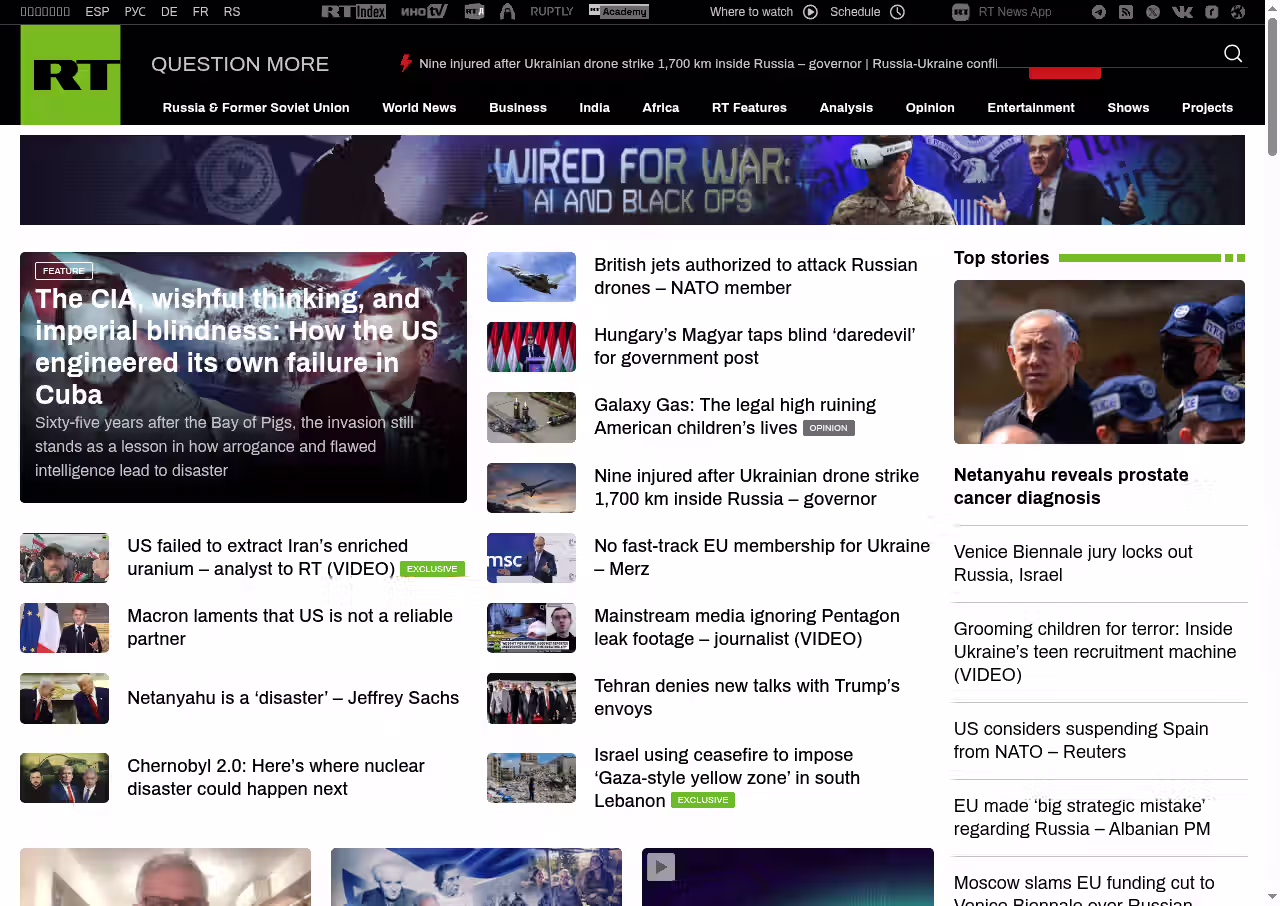Open 'Macron laments that US is not reliable' article

(x=289, y=627)
